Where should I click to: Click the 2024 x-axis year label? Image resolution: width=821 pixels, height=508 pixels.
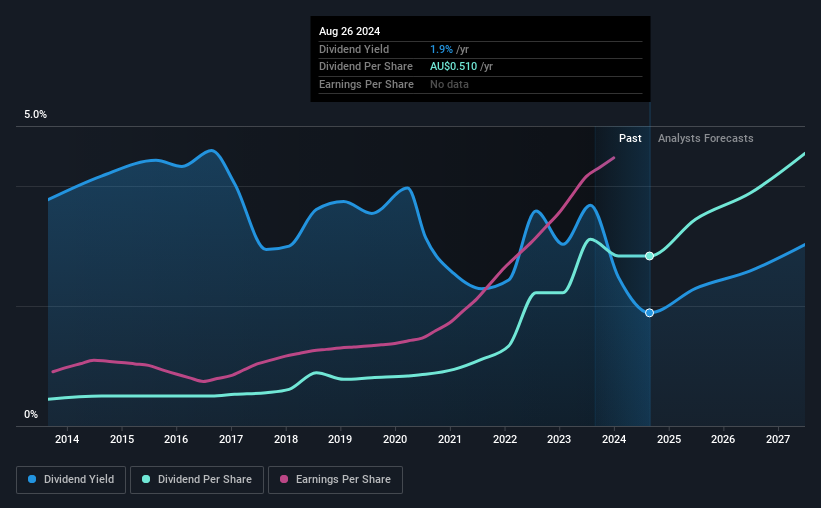click(614, 439)
